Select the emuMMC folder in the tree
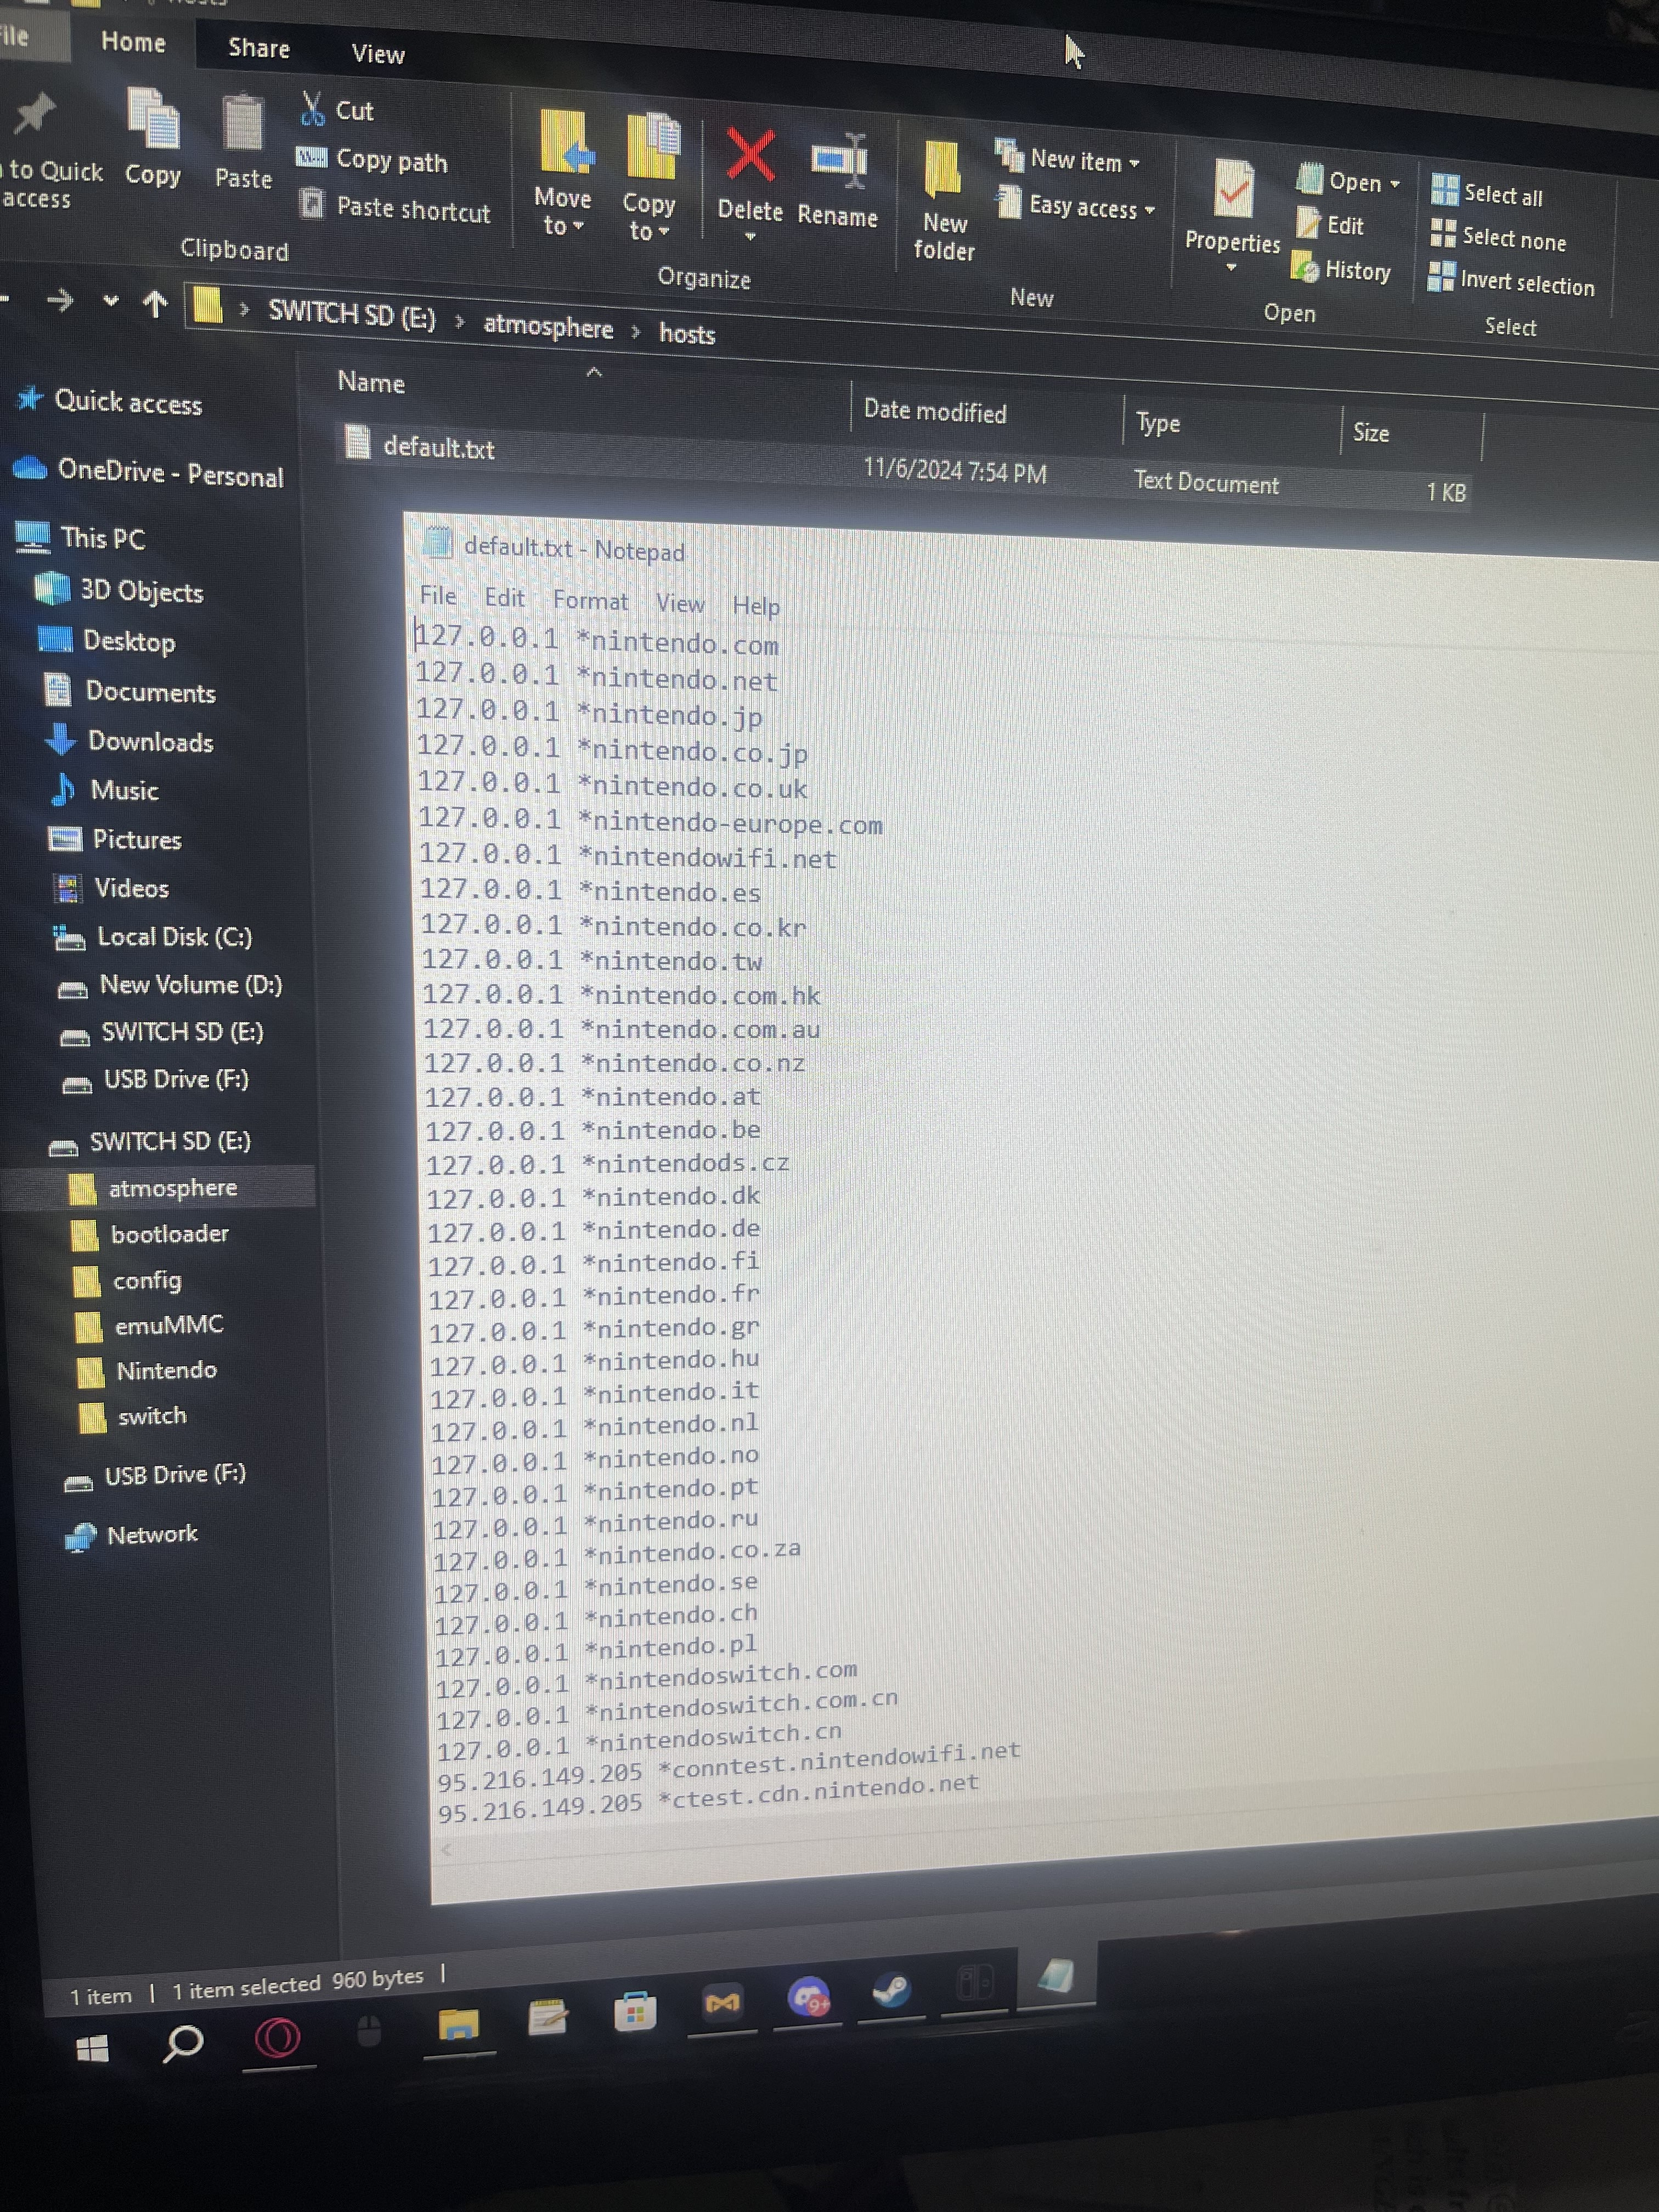This screenshot has height=2212, width=1659. click(x=168, y=1325)
